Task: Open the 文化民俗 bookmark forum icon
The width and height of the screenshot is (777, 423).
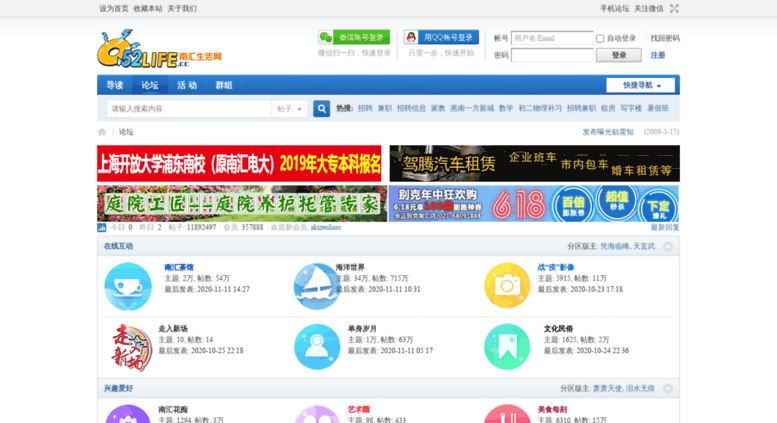Action: (x=507, y=347)
